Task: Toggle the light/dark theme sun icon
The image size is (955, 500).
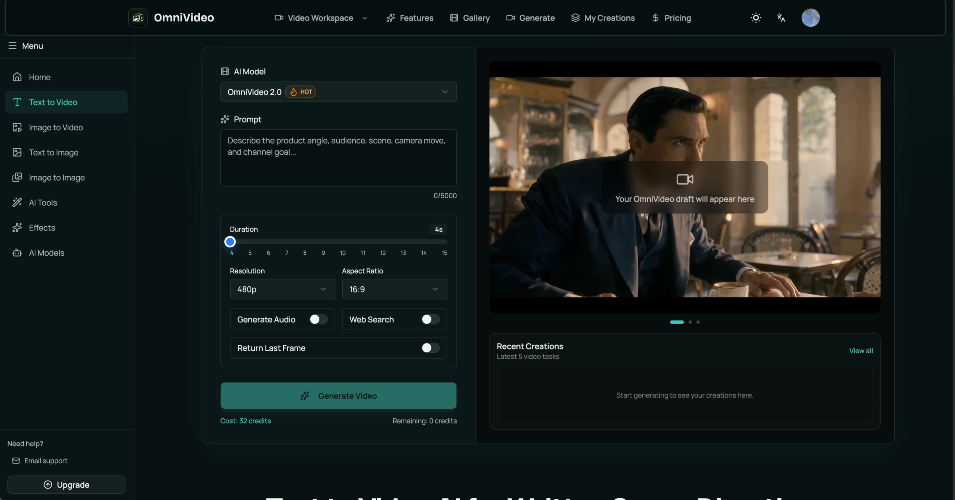Action: point(756,18)
